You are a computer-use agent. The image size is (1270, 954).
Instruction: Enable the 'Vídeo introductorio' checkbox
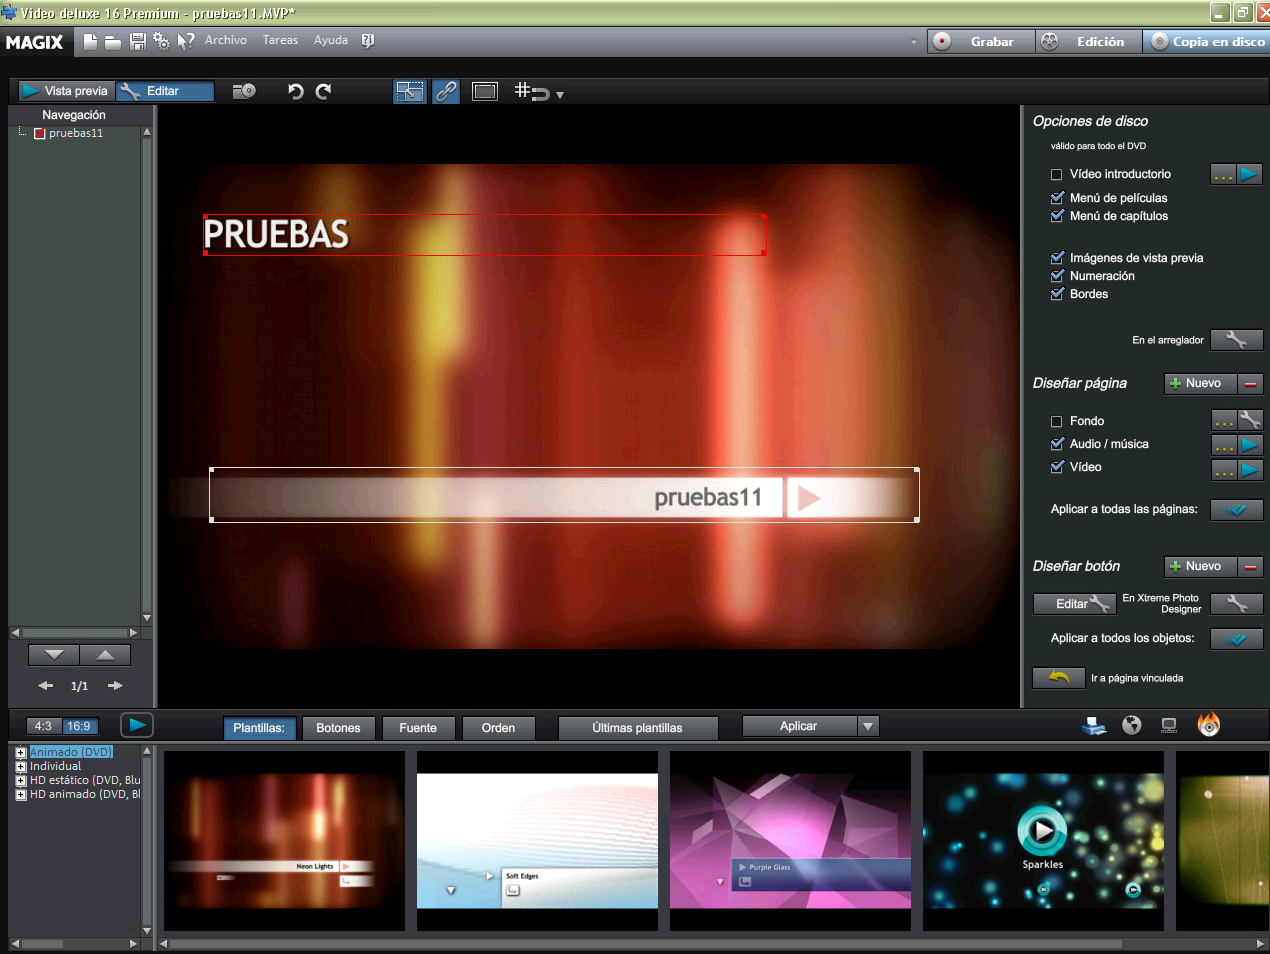point(1057,175)
